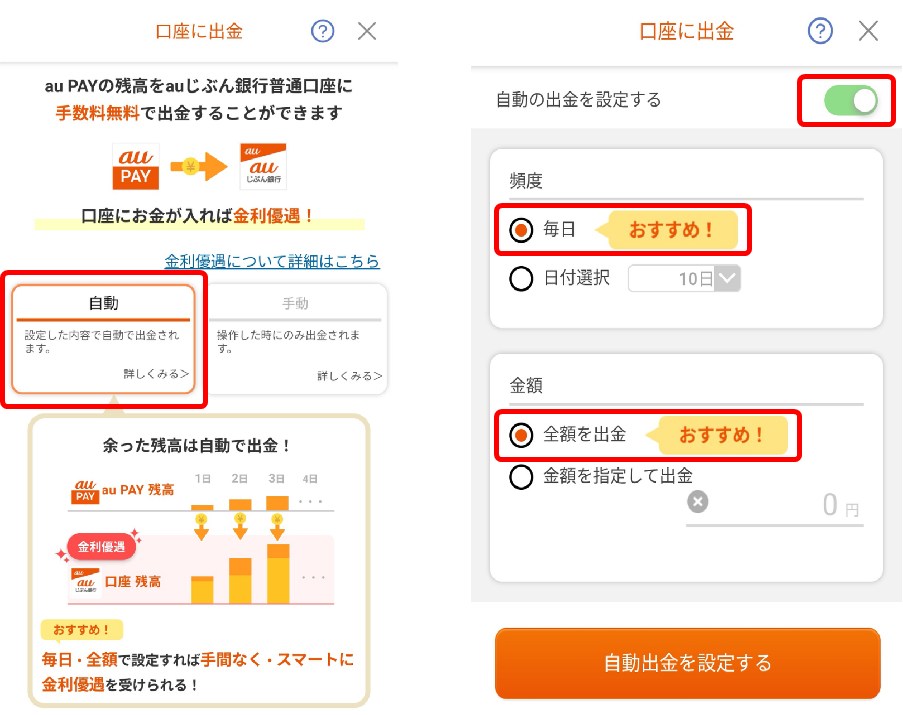903x715 pixels.
Task: Close the left 口座に出金 dialog
Action: [x=367, y=31]
